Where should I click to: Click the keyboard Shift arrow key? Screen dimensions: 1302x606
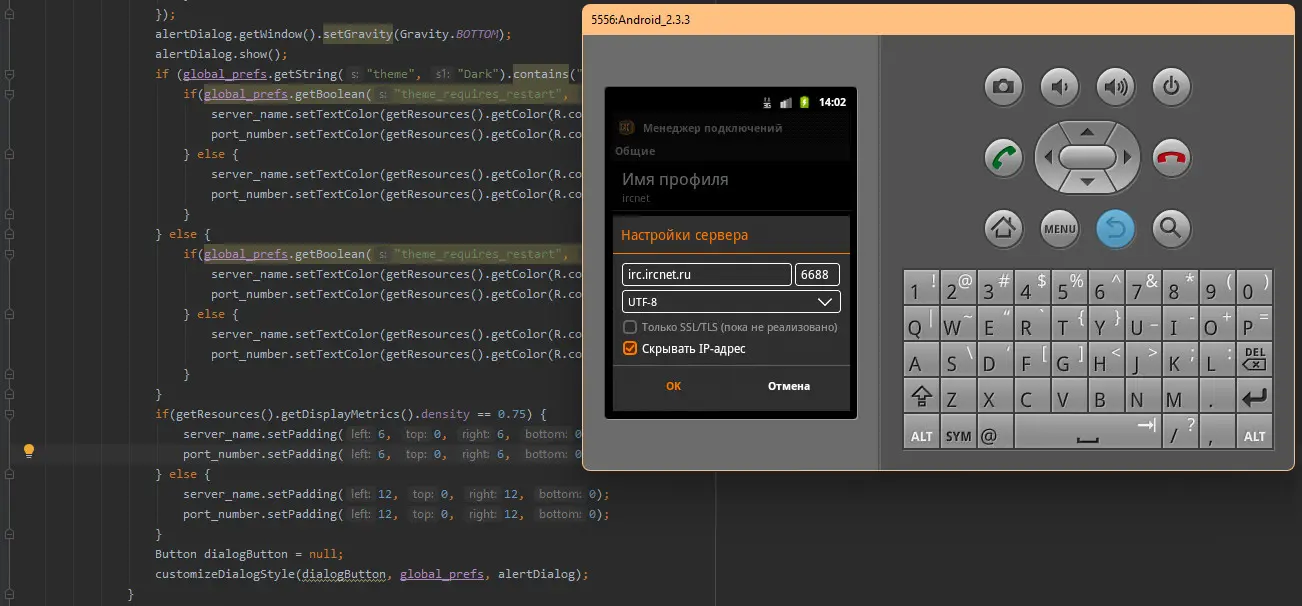click(x=921, y=397)
